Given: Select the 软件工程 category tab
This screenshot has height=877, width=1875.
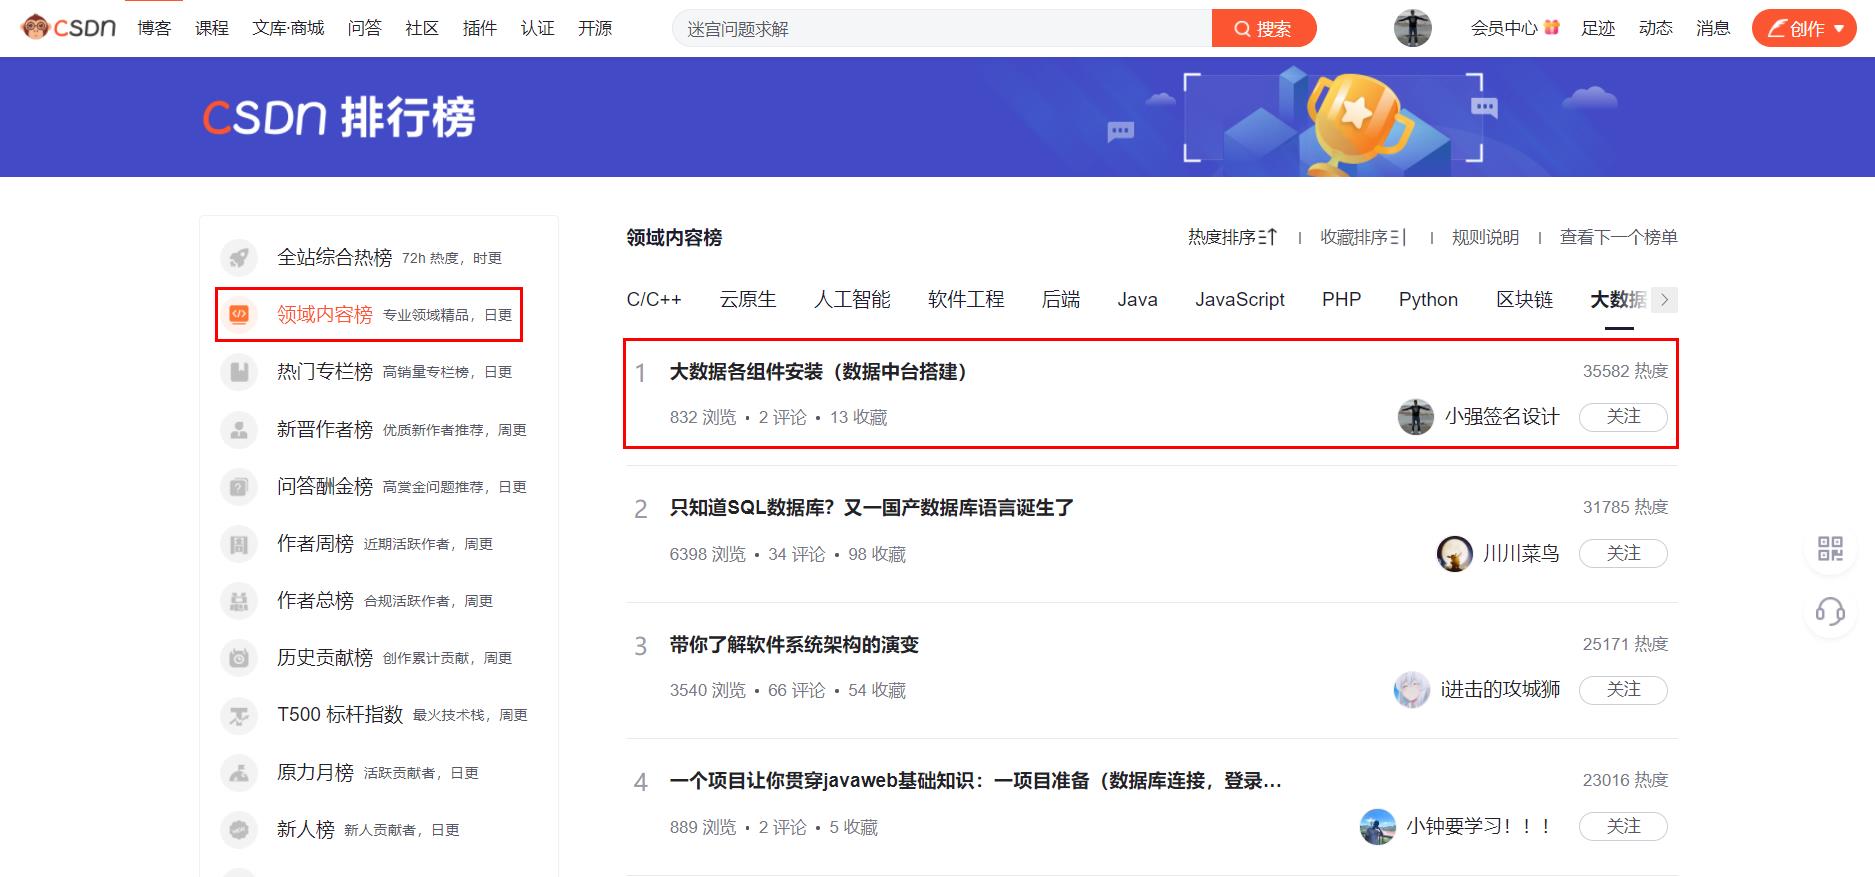Looking at the screenshot, I should point(966,299).
